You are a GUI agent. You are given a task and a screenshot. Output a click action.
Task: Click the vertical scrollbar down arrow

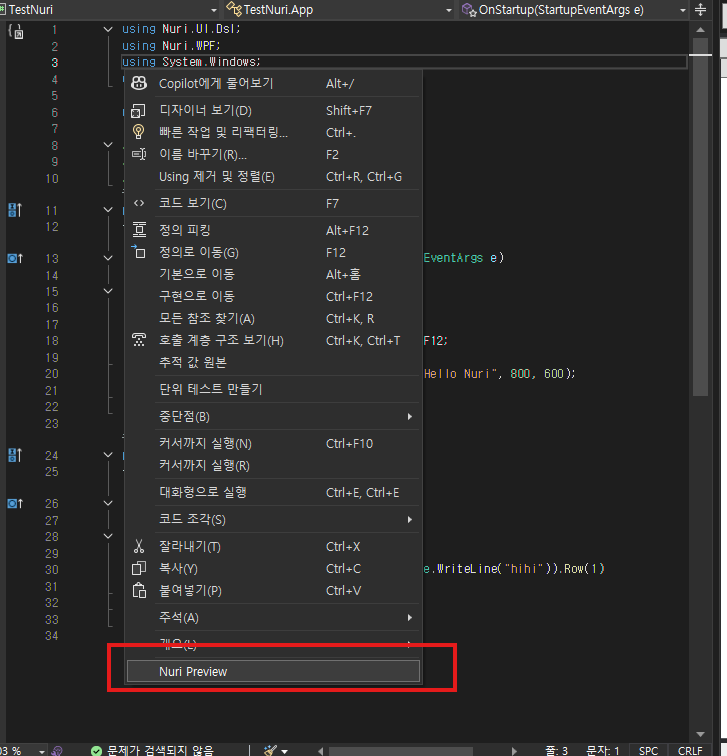click(x=700, y=734)
